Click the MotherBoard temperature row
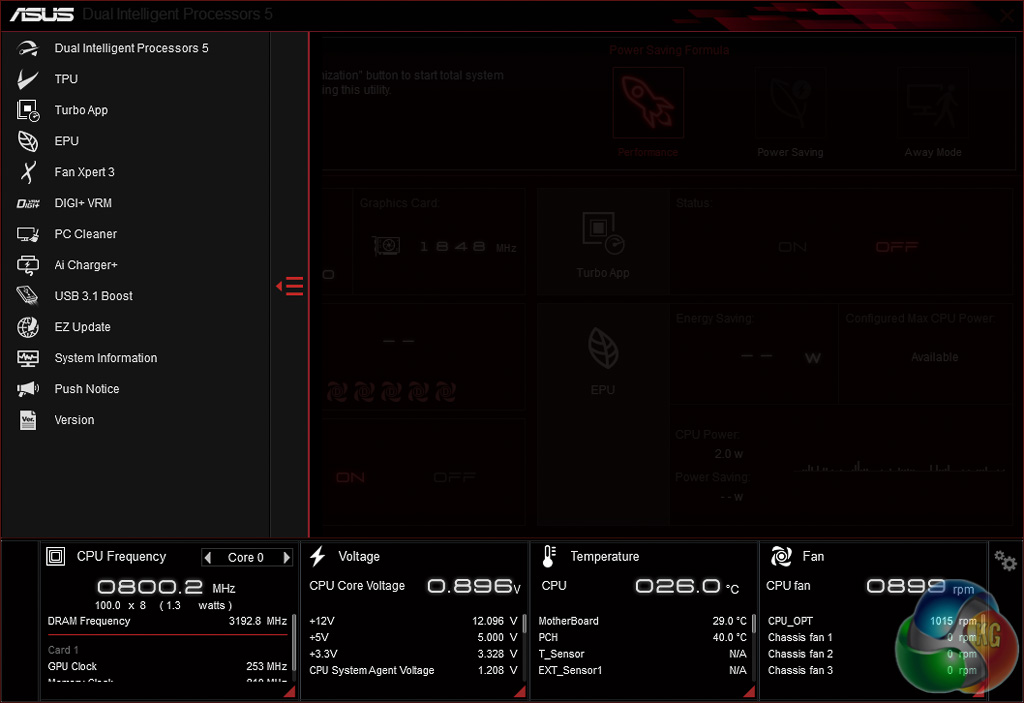 [642, 621]
